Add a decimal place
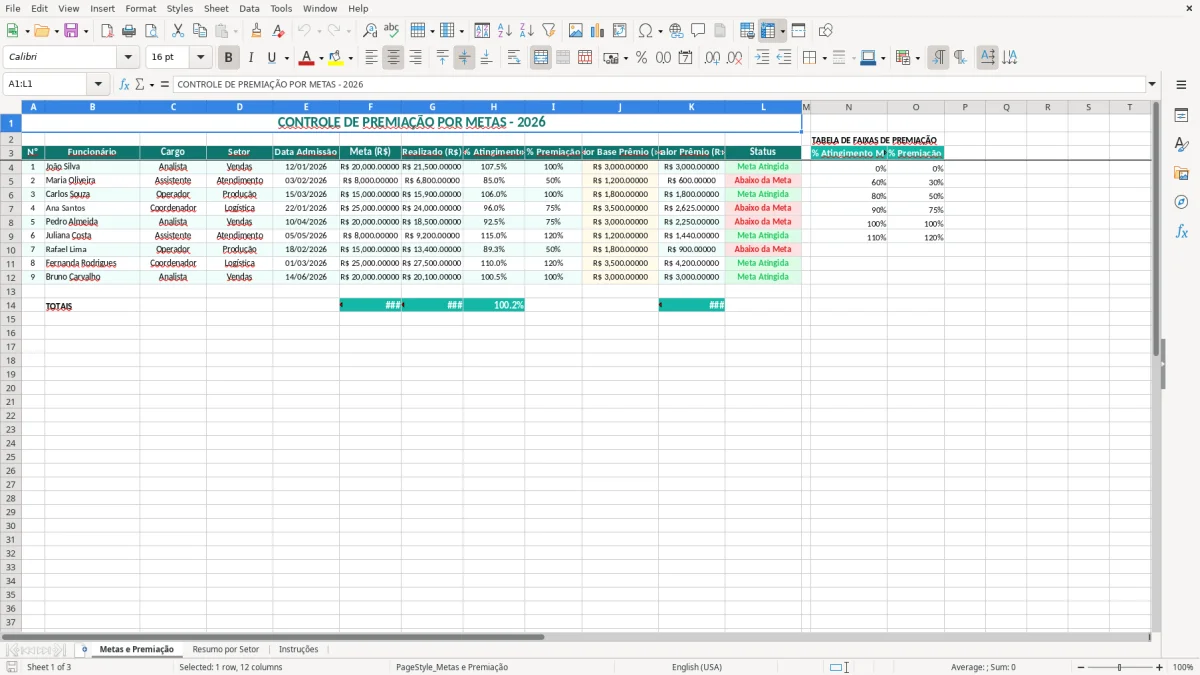 point(712,58)
